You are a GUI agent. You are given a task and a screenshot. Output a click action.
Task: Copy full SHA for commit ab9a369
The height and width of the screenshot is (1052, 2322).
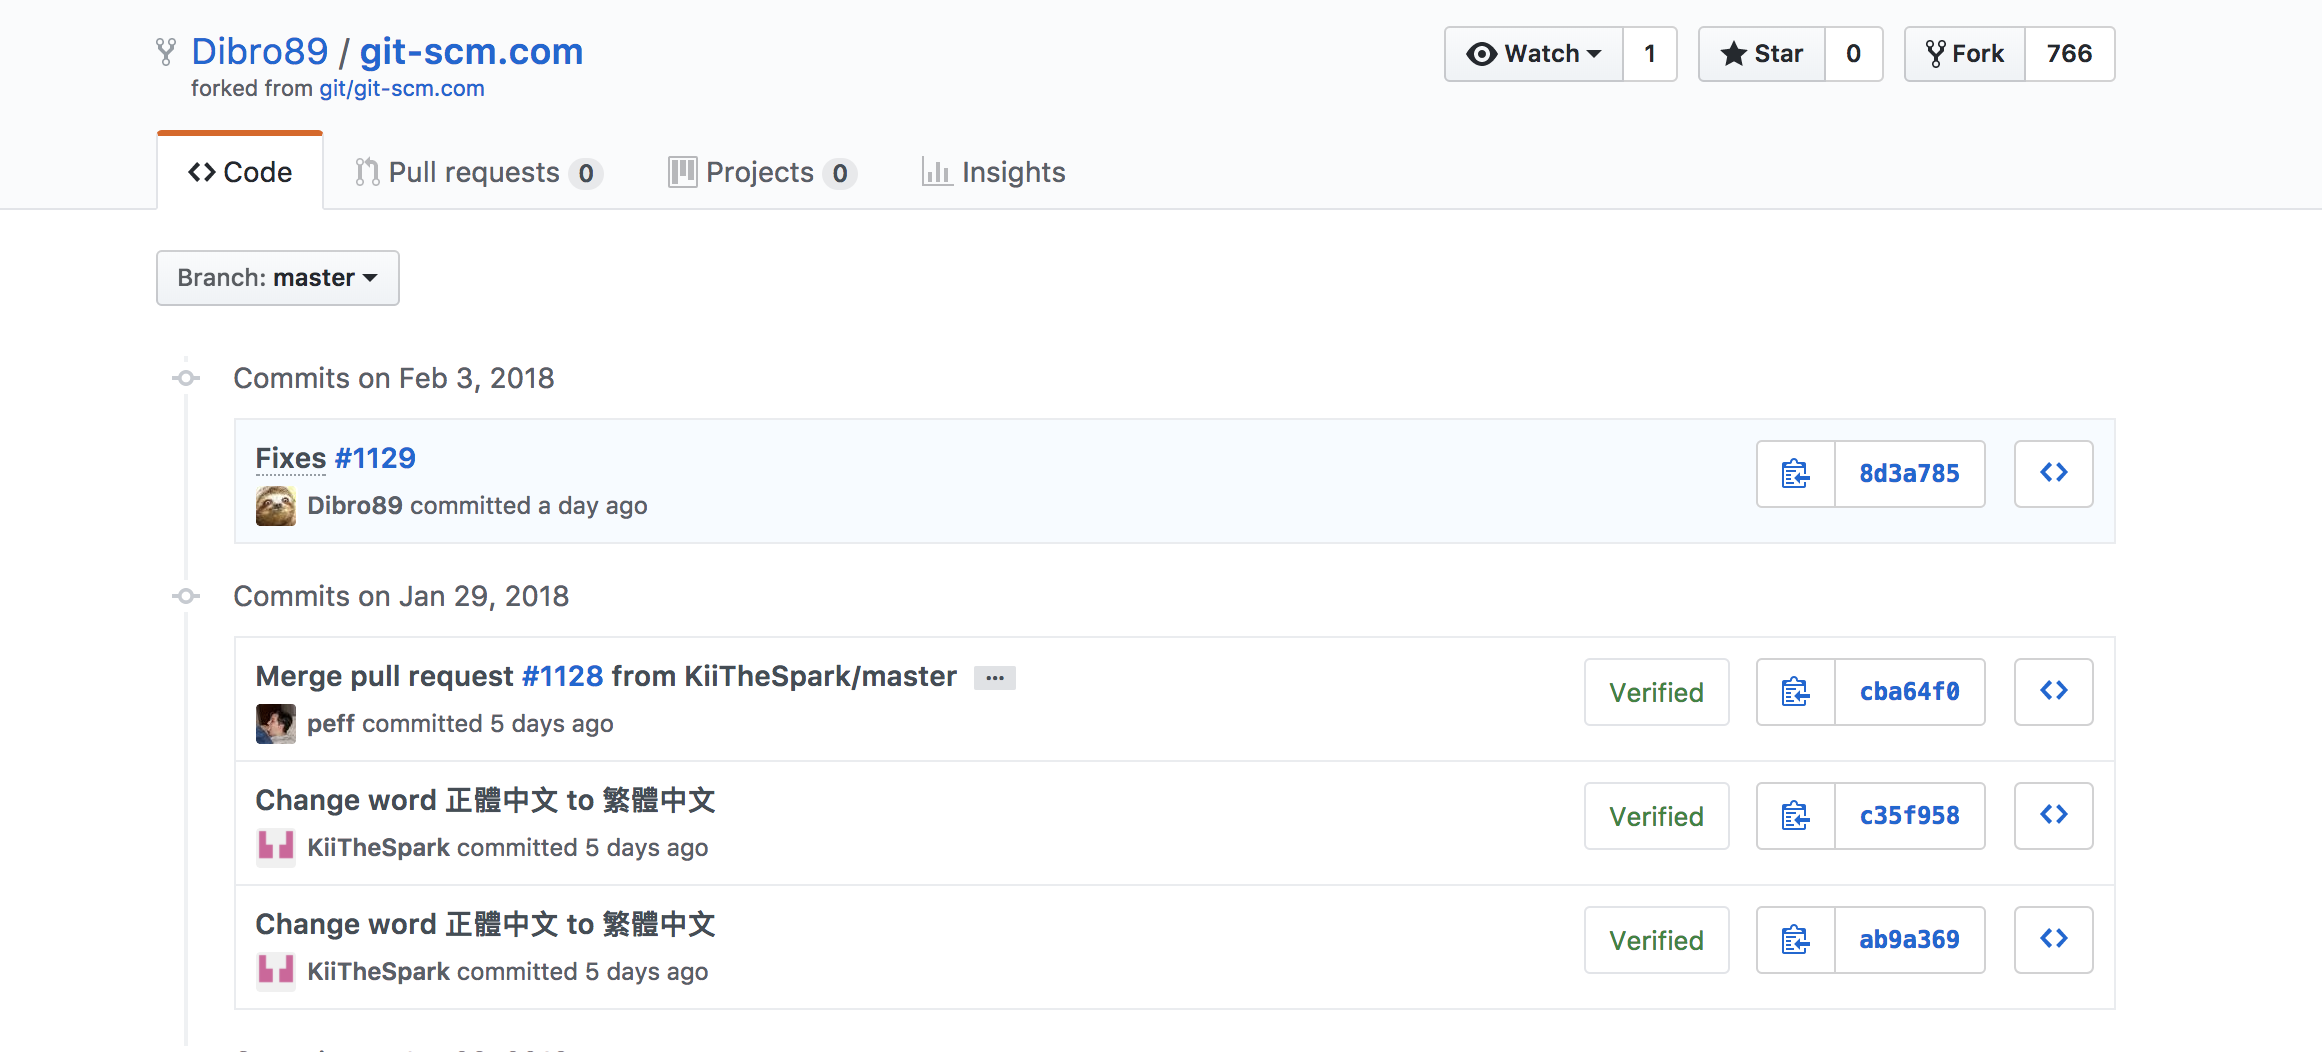1796,940
